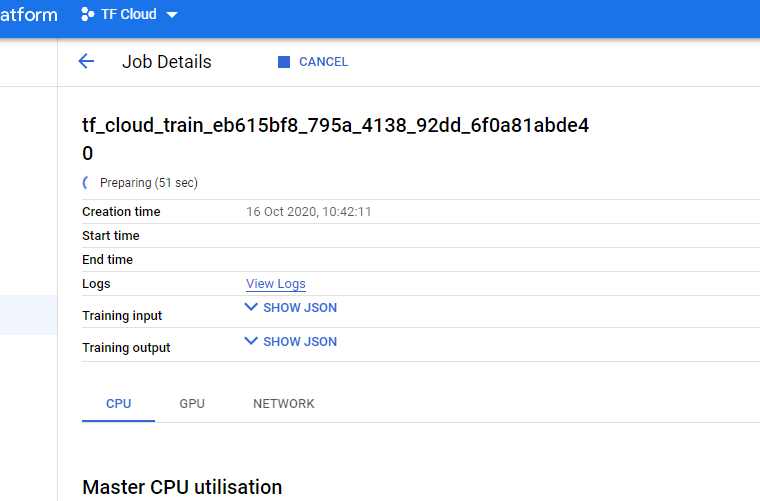Open the TF Cloud project dropdown arrow
This screenshot has height=501, width=760.
[172, 15]
